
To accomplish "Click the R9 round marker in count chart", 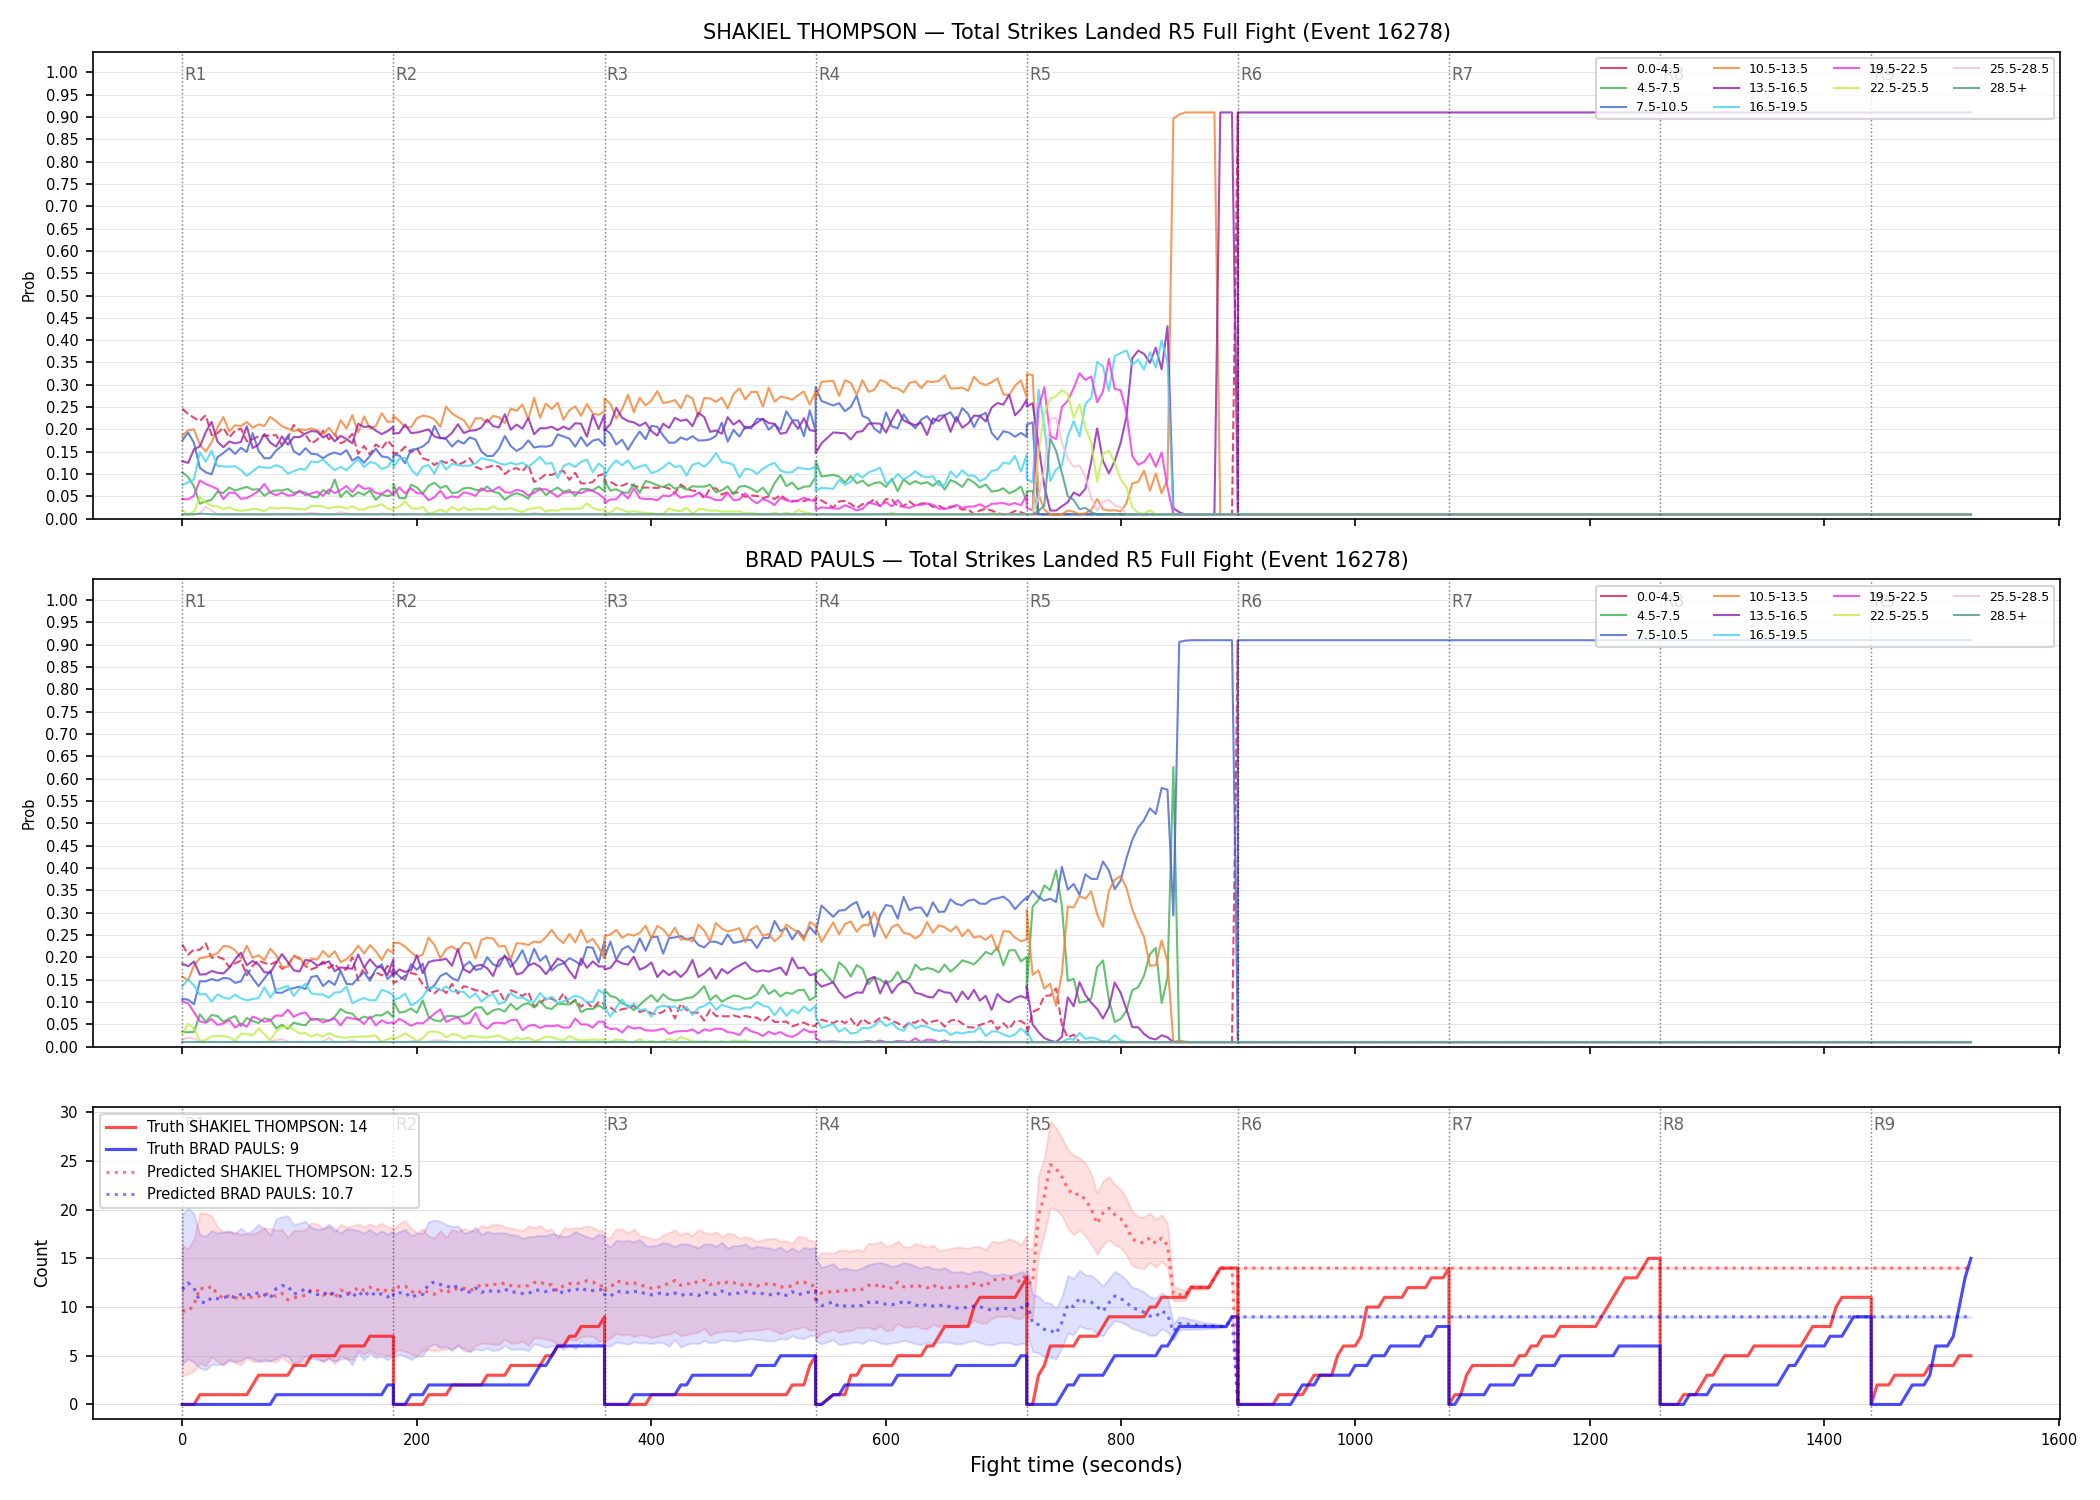I will (1884, 1124).
